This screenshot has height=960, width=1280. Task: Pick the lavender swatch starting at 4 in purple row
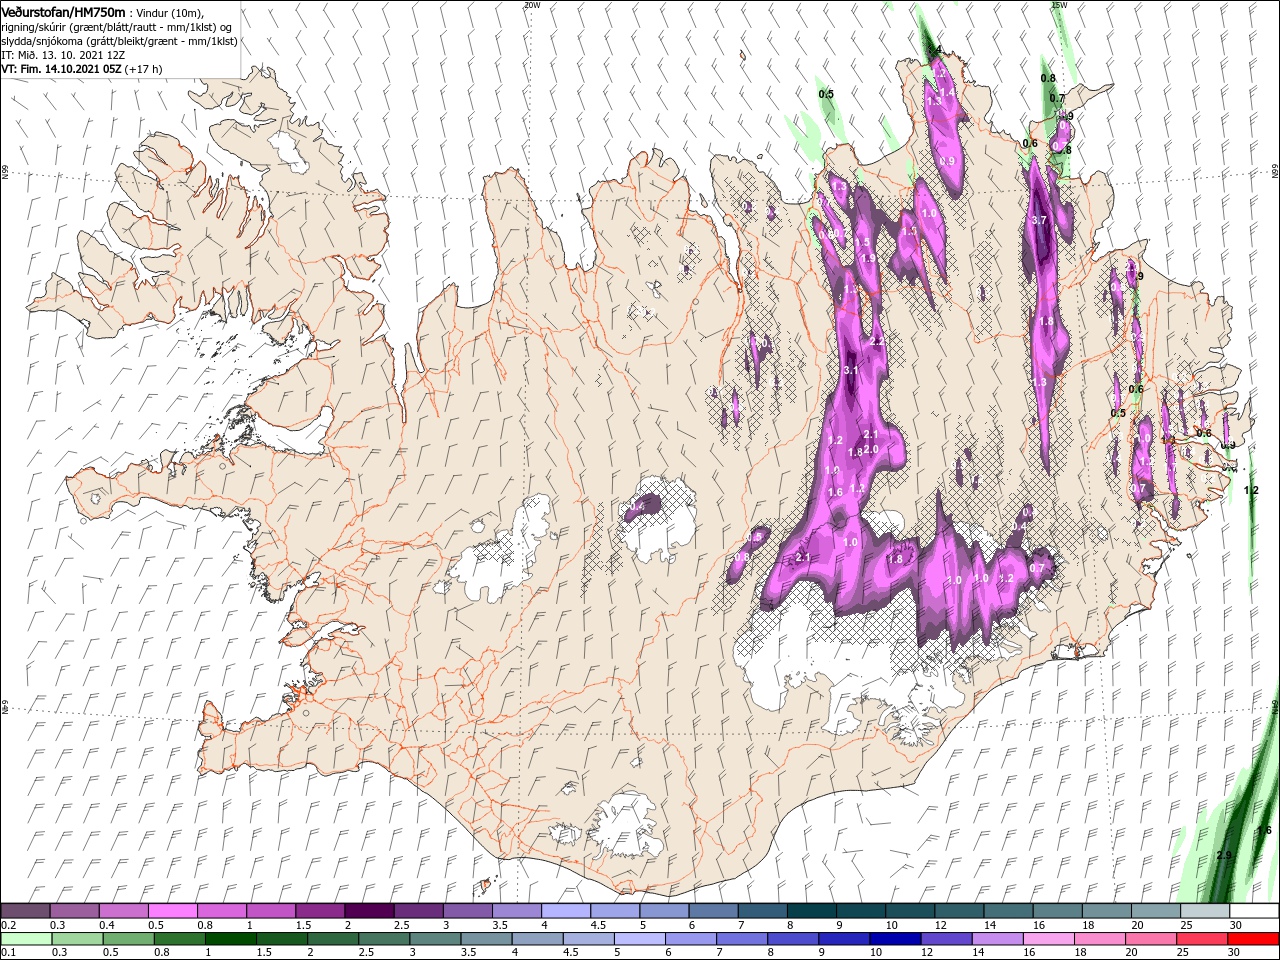(565, 911)
